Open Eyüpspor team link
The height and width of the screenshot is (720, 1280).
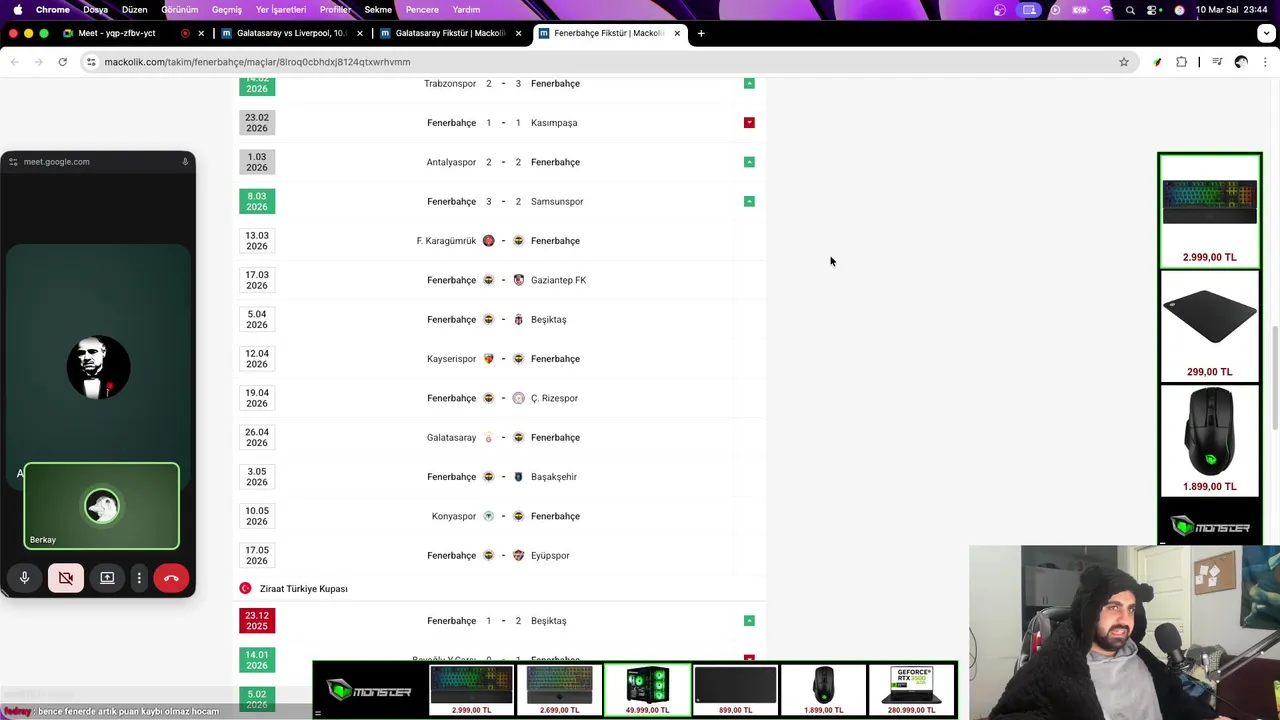pos(550,556)
